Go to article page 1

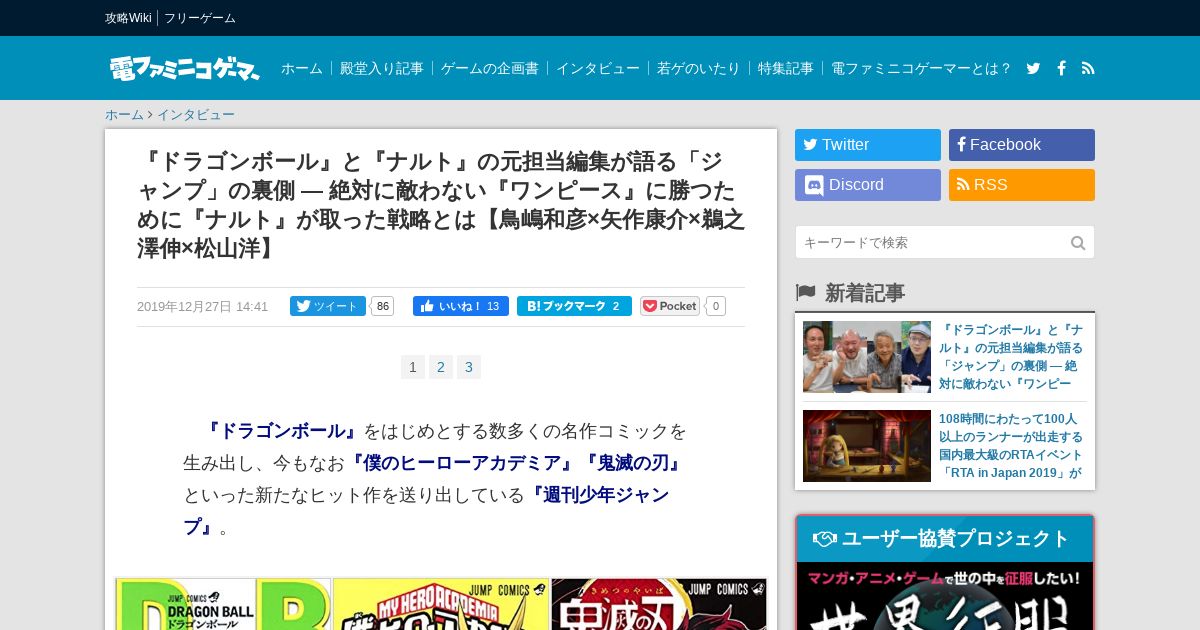pyautogui.click(x=413, y=367)
